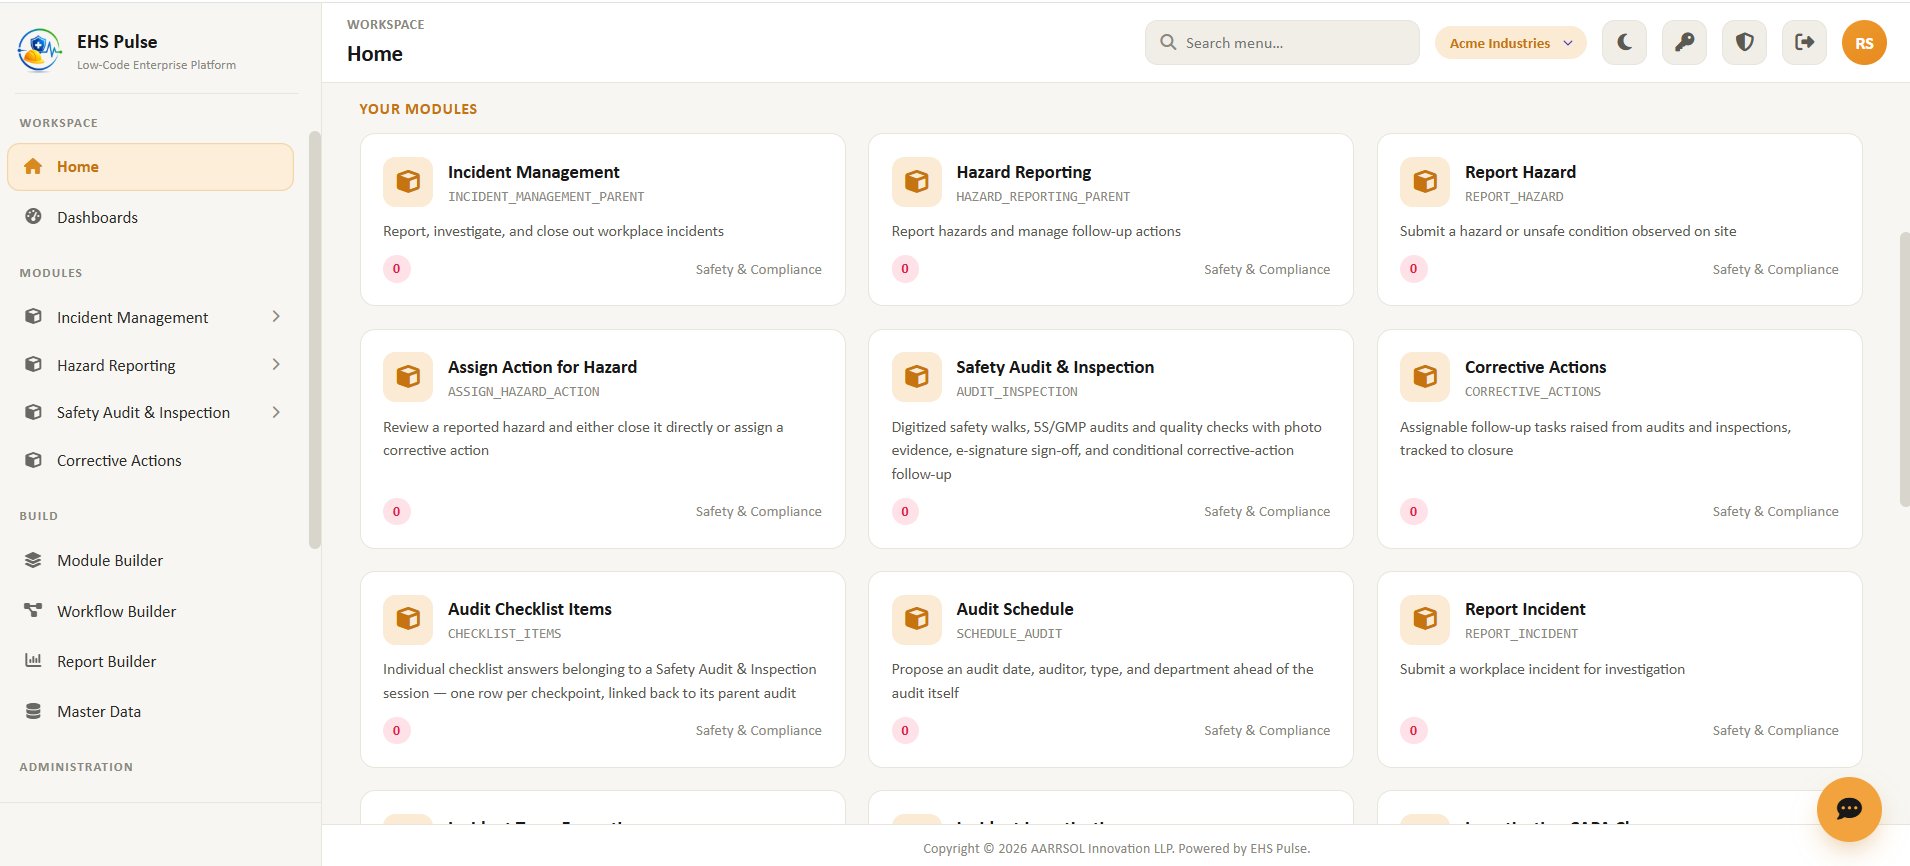The width and height of the screenshot is (1910, 866).
Task: Expand Incident Management sidebar chevron
Action: (x=276, y=317)
